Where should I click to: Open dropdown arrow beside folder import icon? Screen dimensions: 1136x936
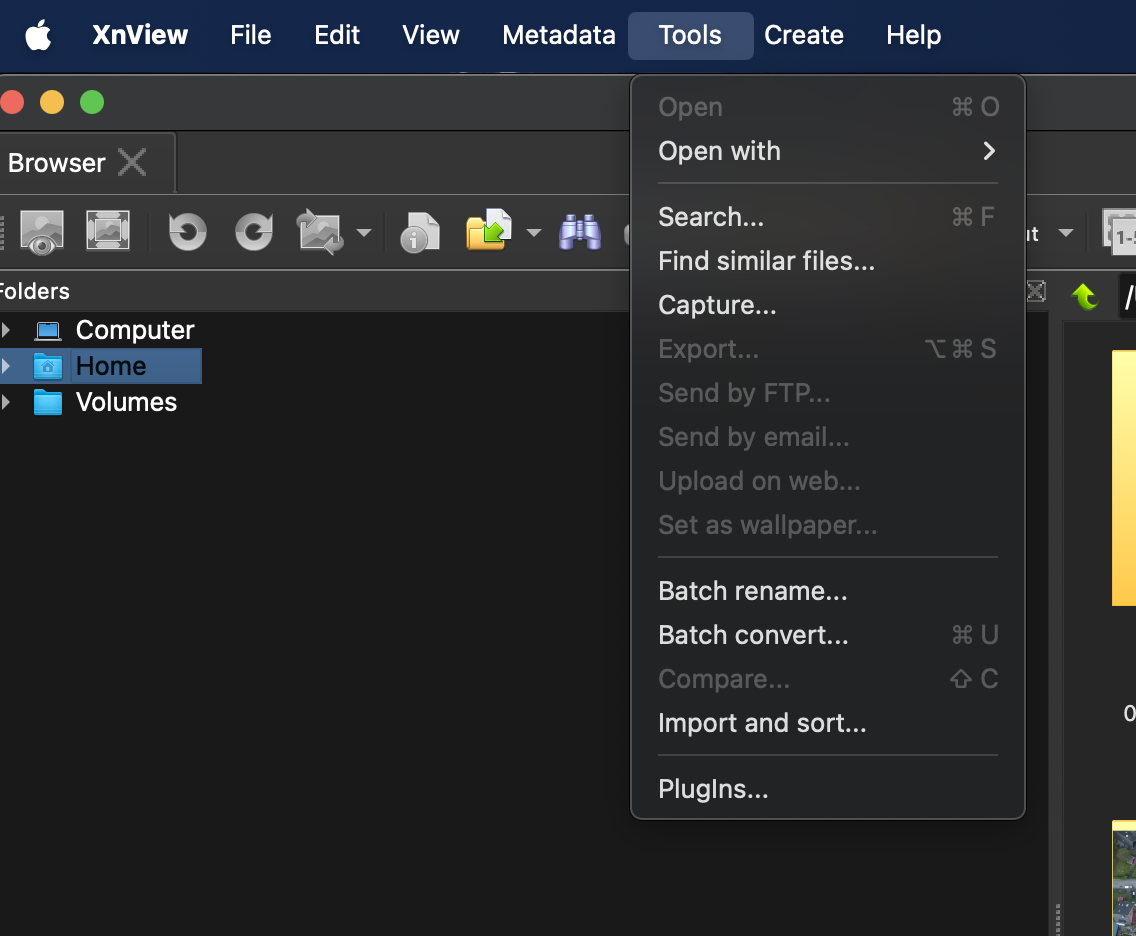pyautogui.click(x=534, y=233)
